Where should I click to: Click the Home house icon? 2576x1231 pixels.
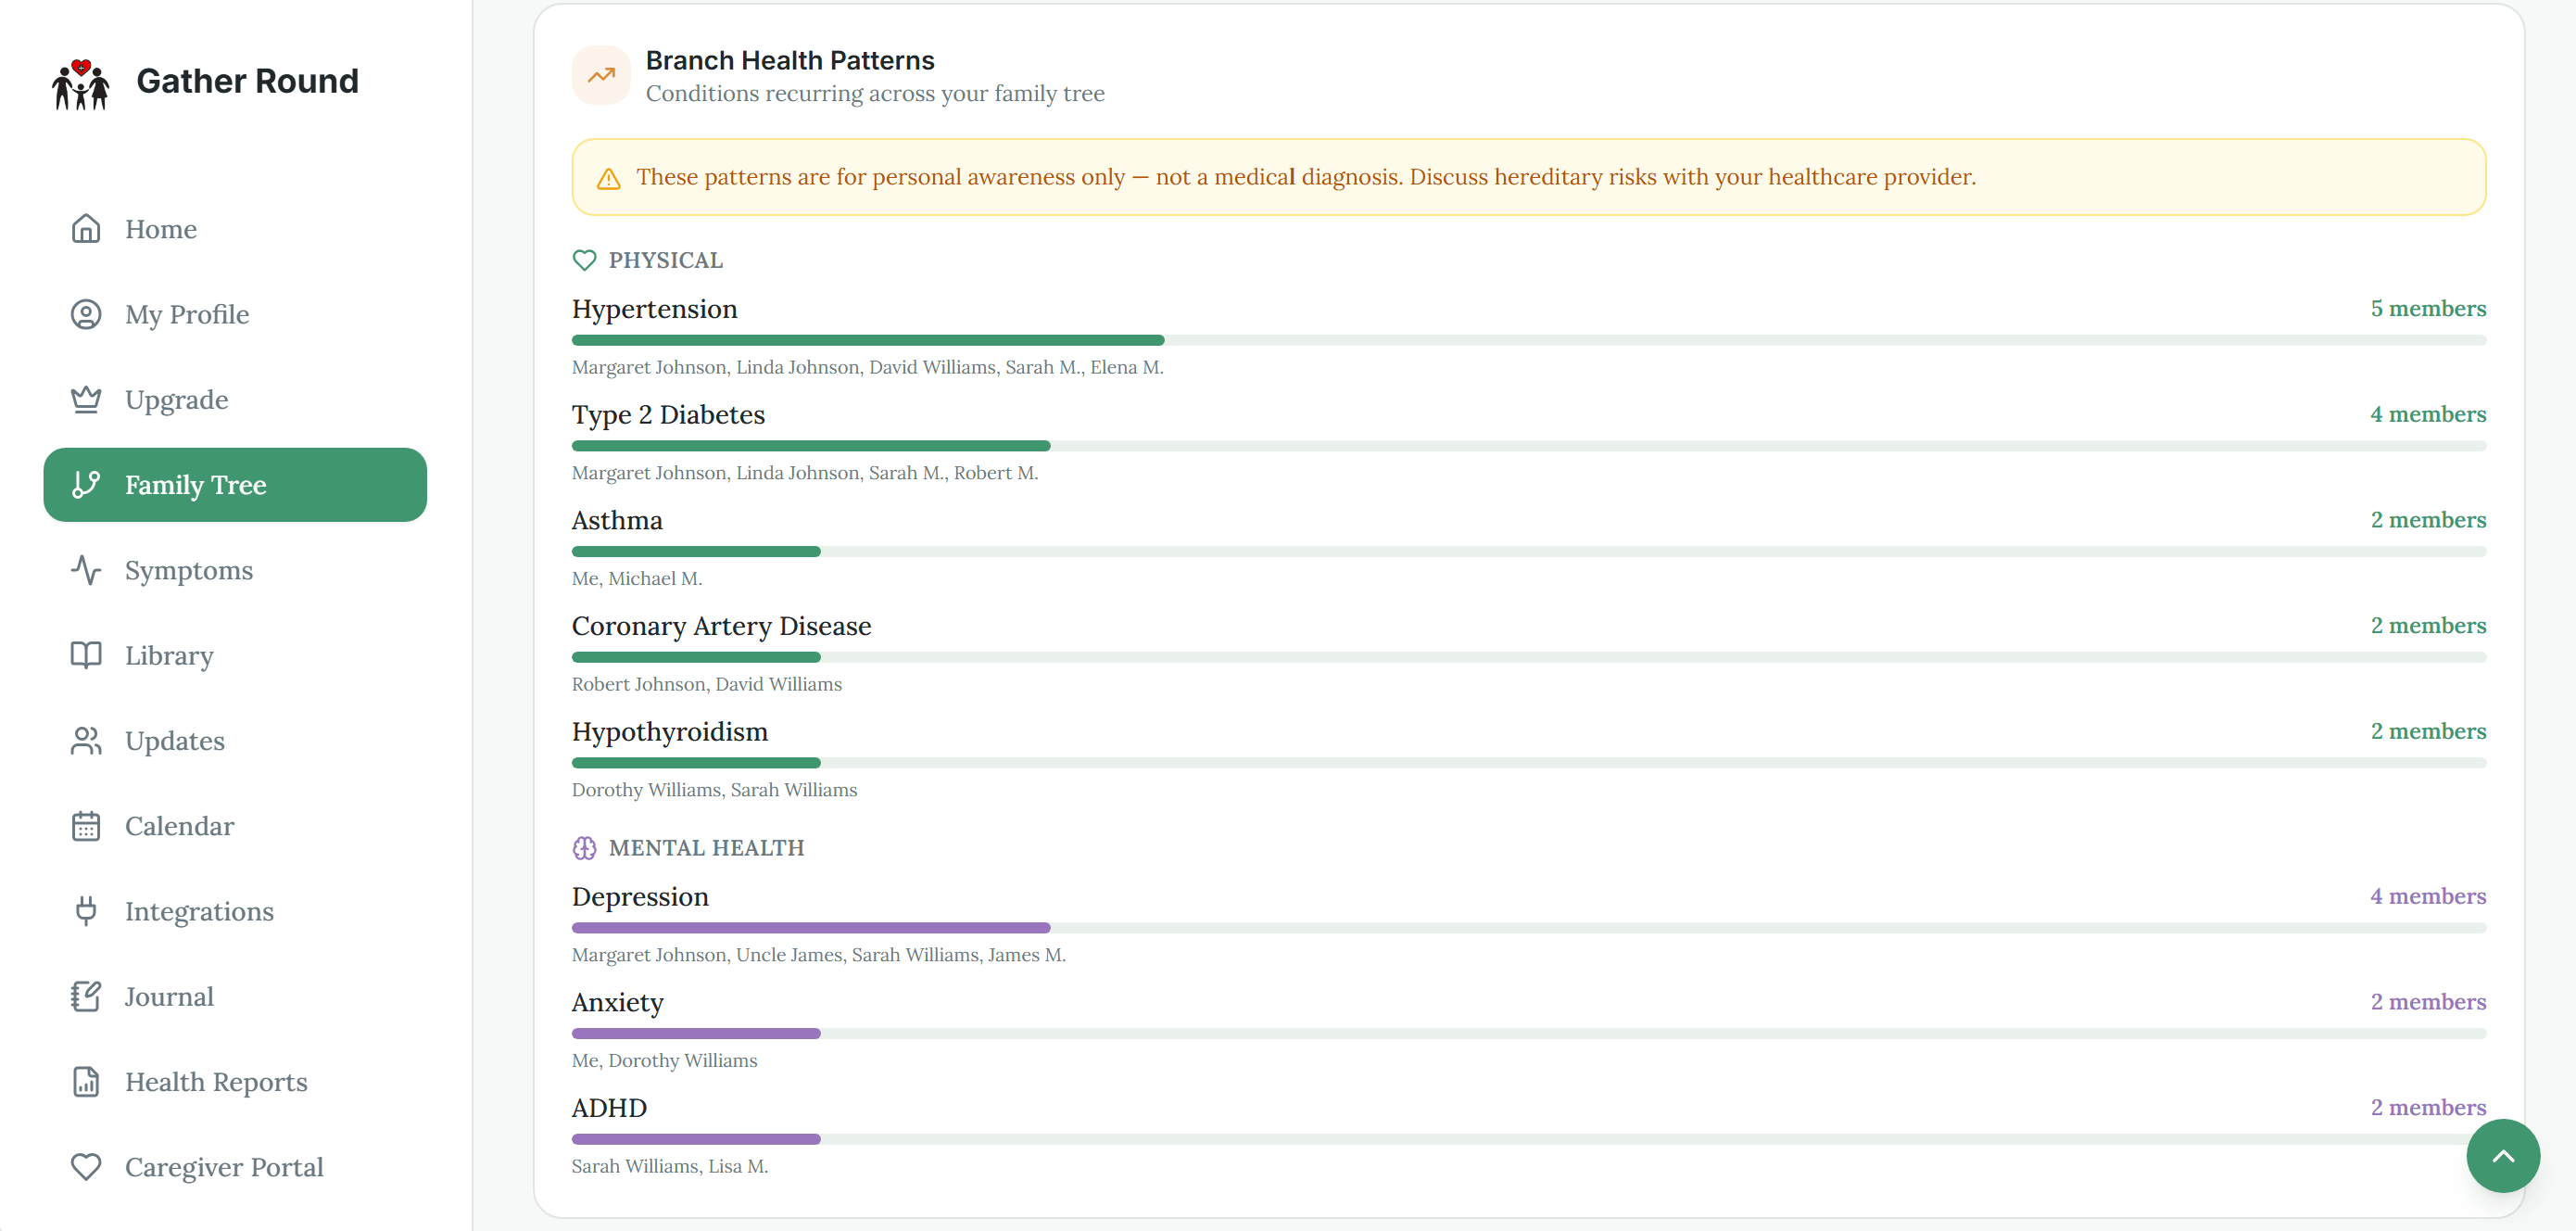tap(86, 229)
